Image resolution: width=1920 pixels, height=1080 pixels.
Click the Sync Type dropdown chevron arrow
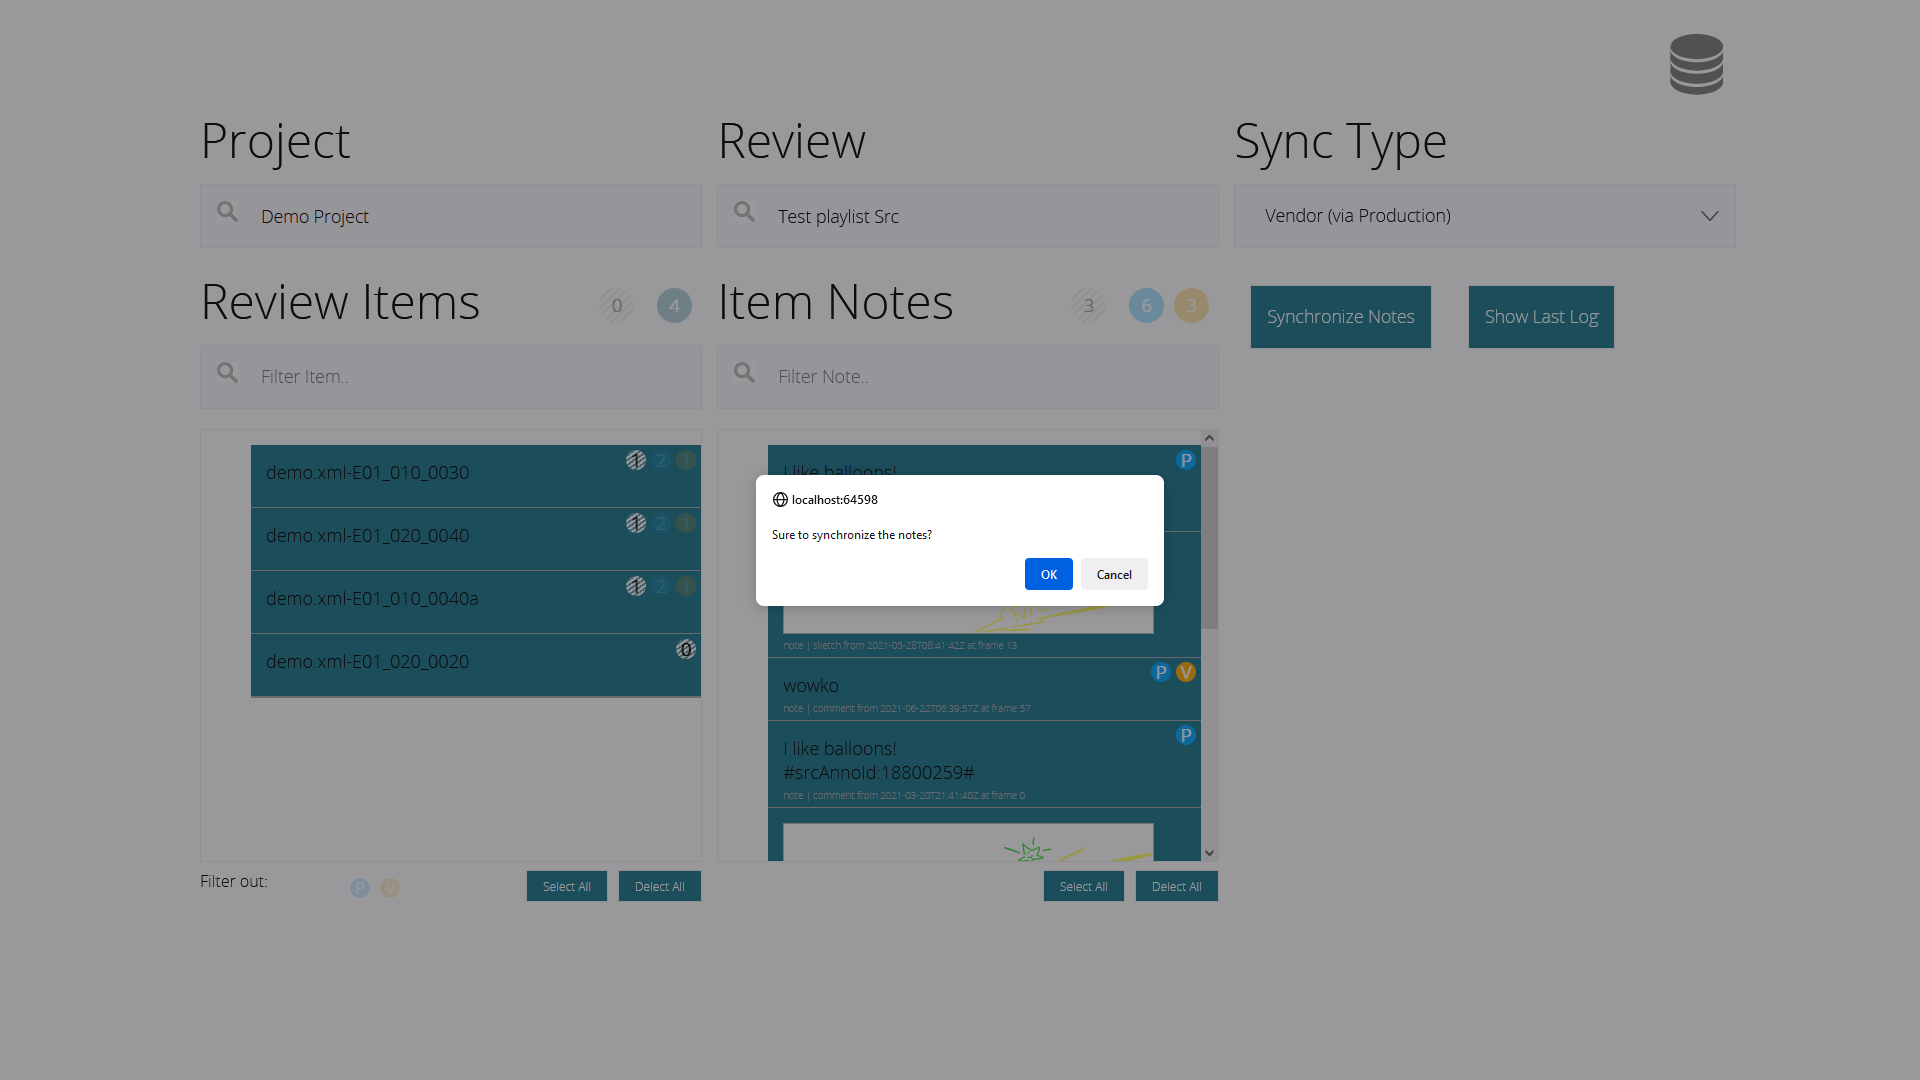pyautogui.click(x=1710, y=216)
